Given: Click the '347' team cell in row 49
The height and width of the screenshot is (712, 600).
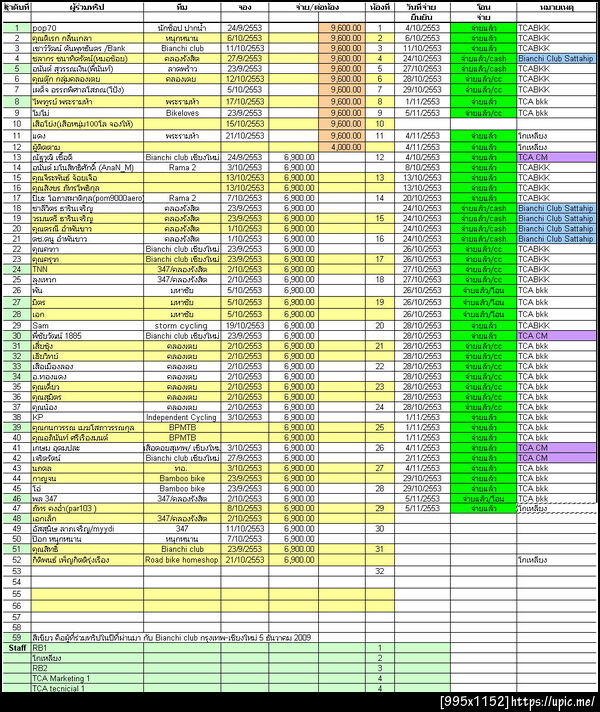Looking at the screenshot, I should click(x=182, y=529).
